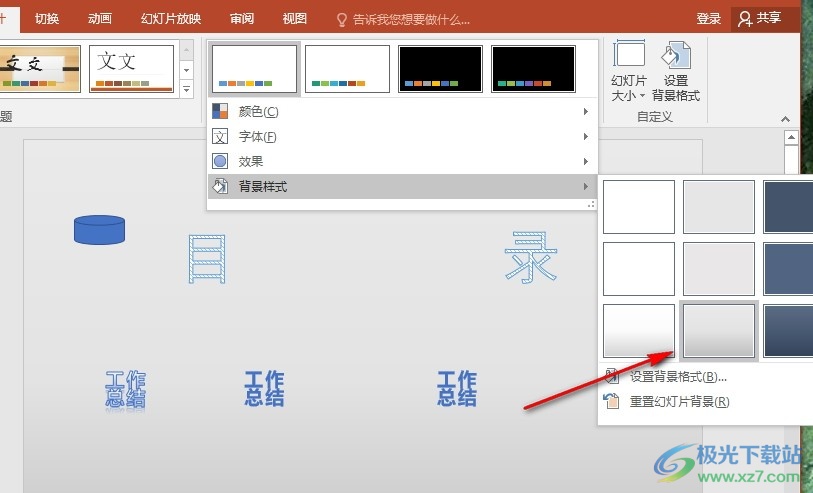The width and height of the screenshot is (813, 493).
Task: Click the vertical scrollbar up arrow
Action: [x=791, y=138]
